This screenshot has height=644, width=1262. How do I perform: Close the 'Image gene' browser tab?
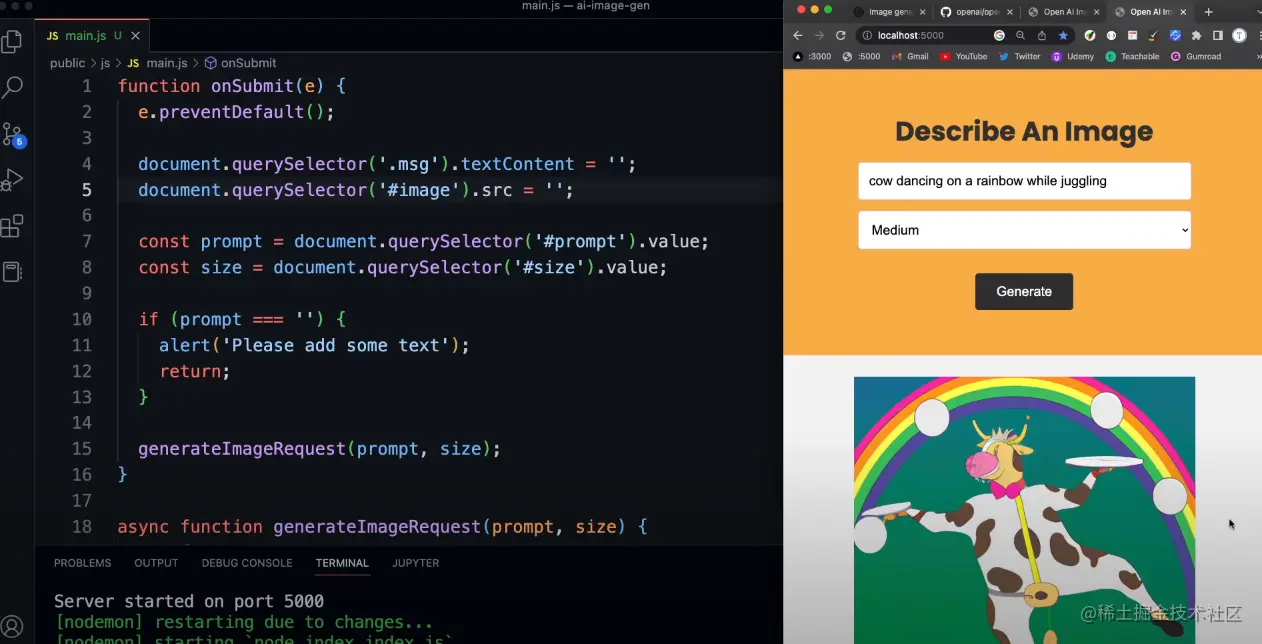point(922,12)
